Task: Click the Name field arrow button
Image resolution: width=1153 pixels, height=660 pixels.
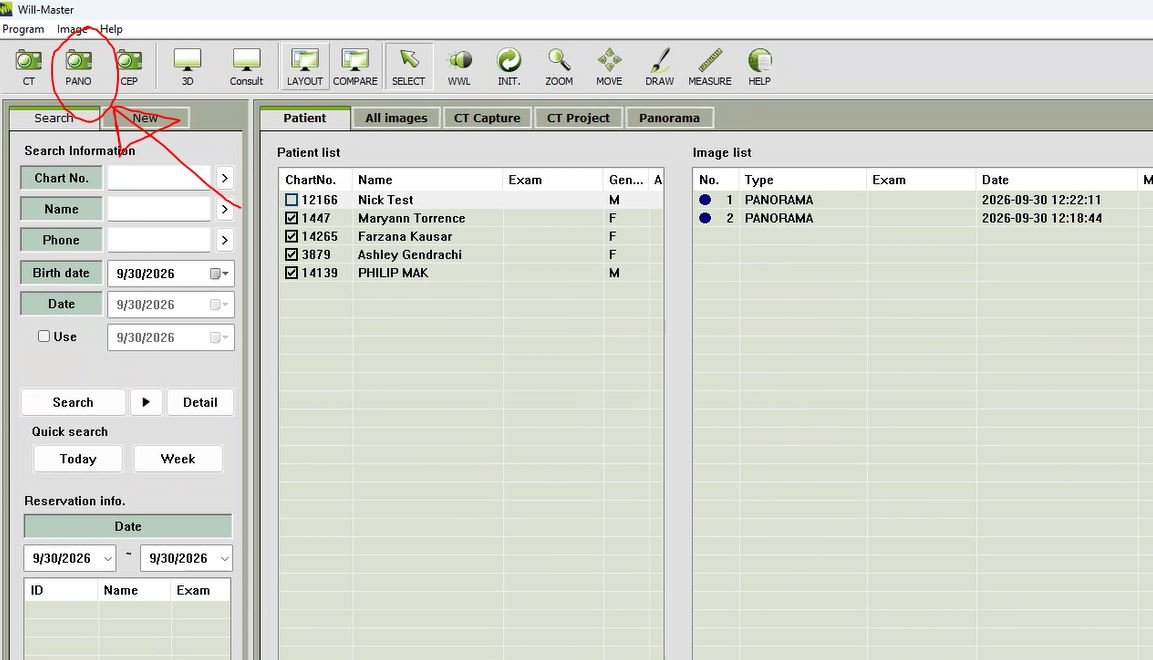Action: (x=225, y=209)
